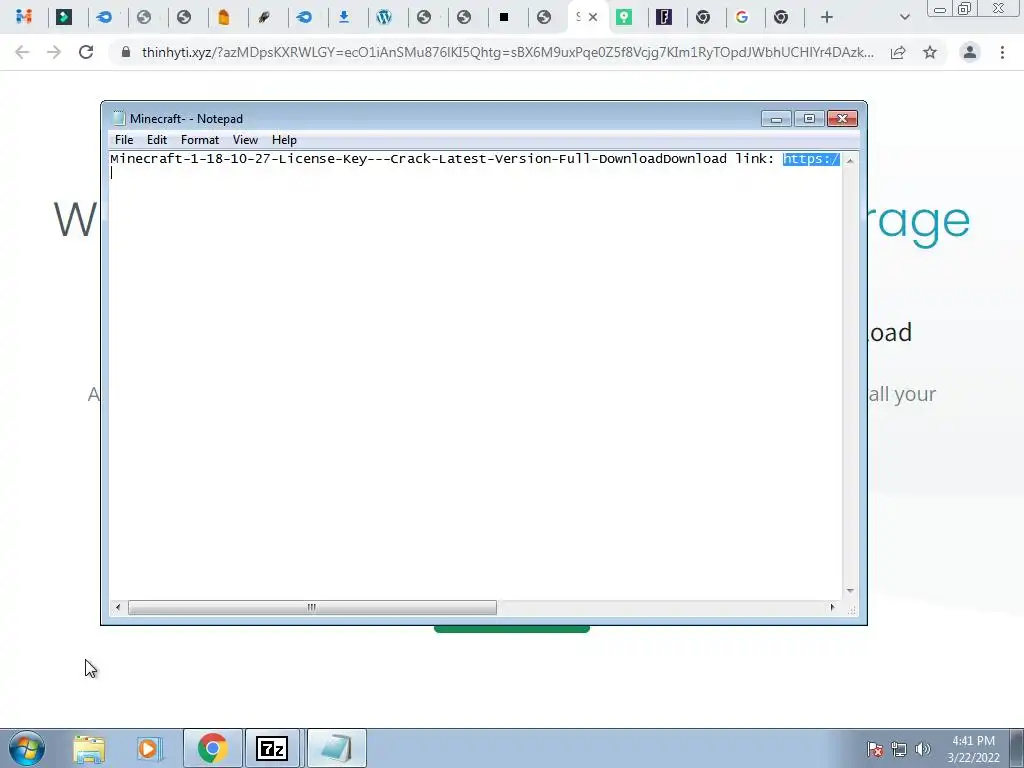View site info via the lock icon
1024x768 pixels.
126,52
